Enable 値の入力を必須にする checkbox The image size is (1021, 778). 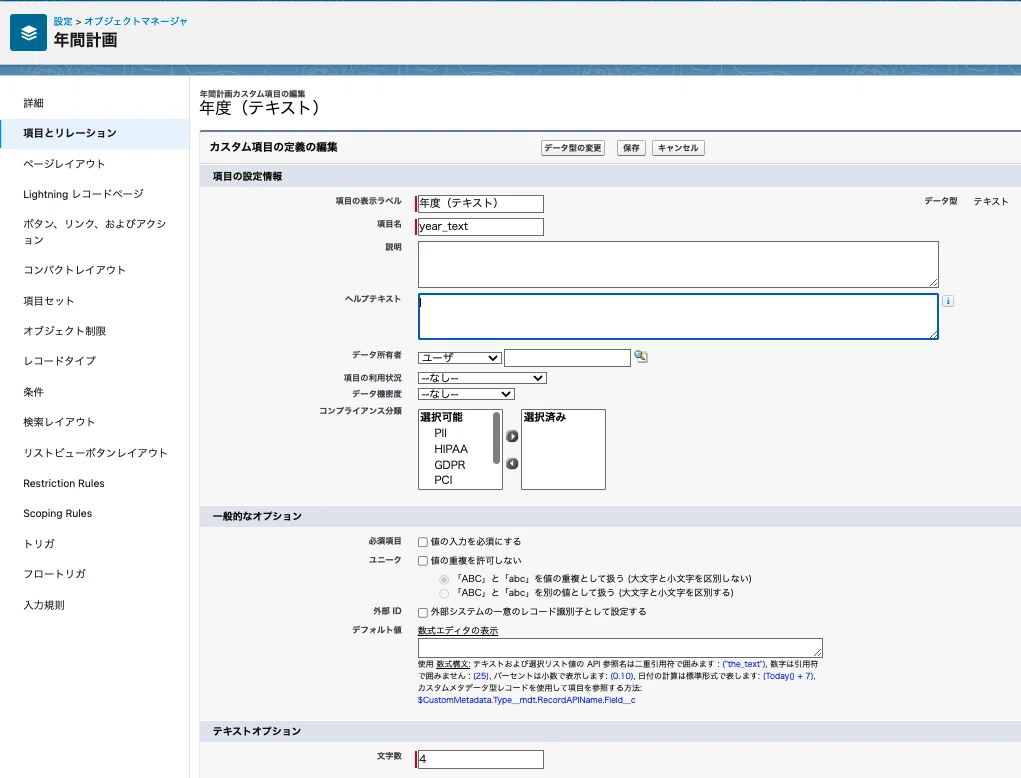click(423, 542)
